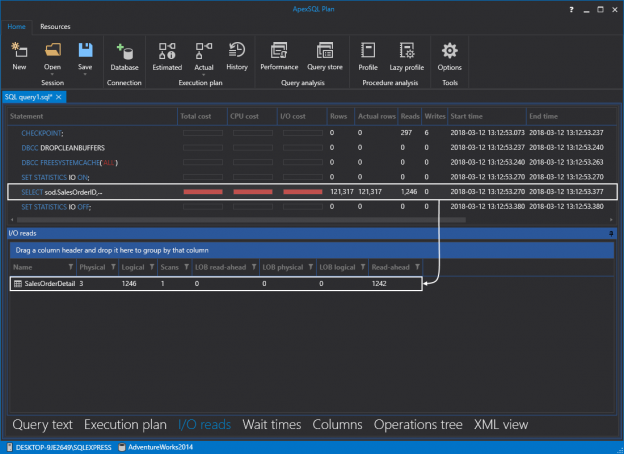This screenshot has width=624, height=454.
Task: Sort by the I/O cost header
Action: [302, 117]
